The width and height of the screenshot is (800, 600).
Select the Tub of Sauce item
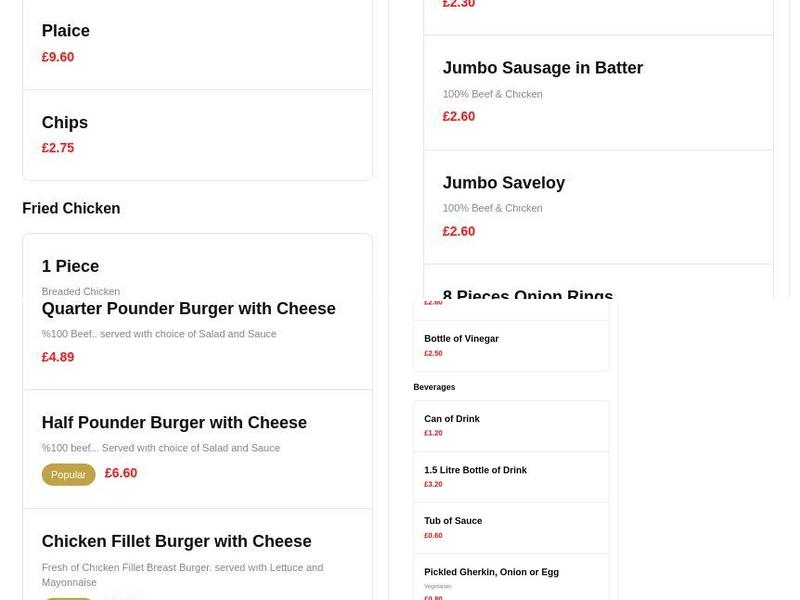[452, 520]
